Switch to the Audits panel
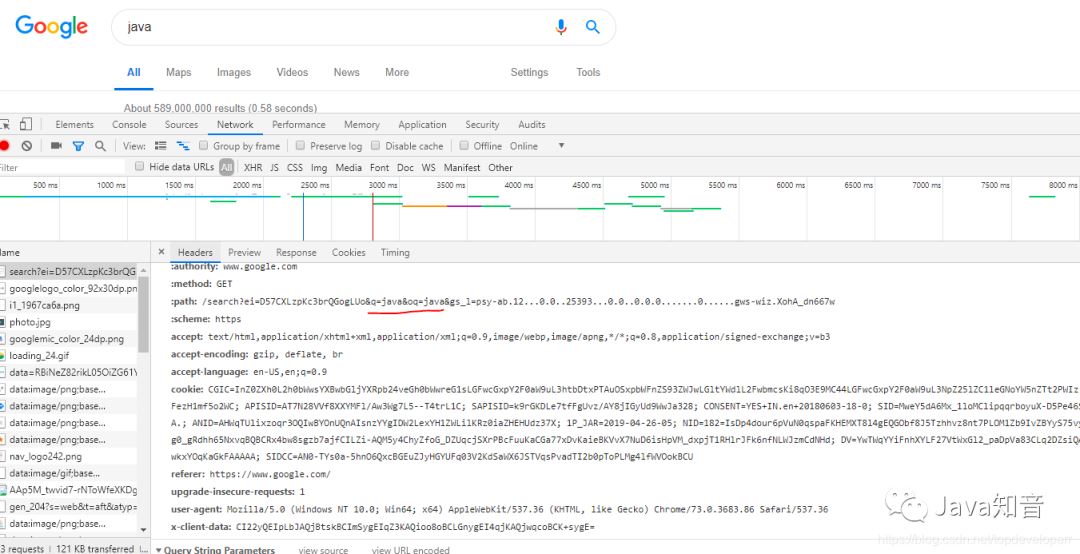The width and height of the screenshot is (1080, 554). point(532,125)
